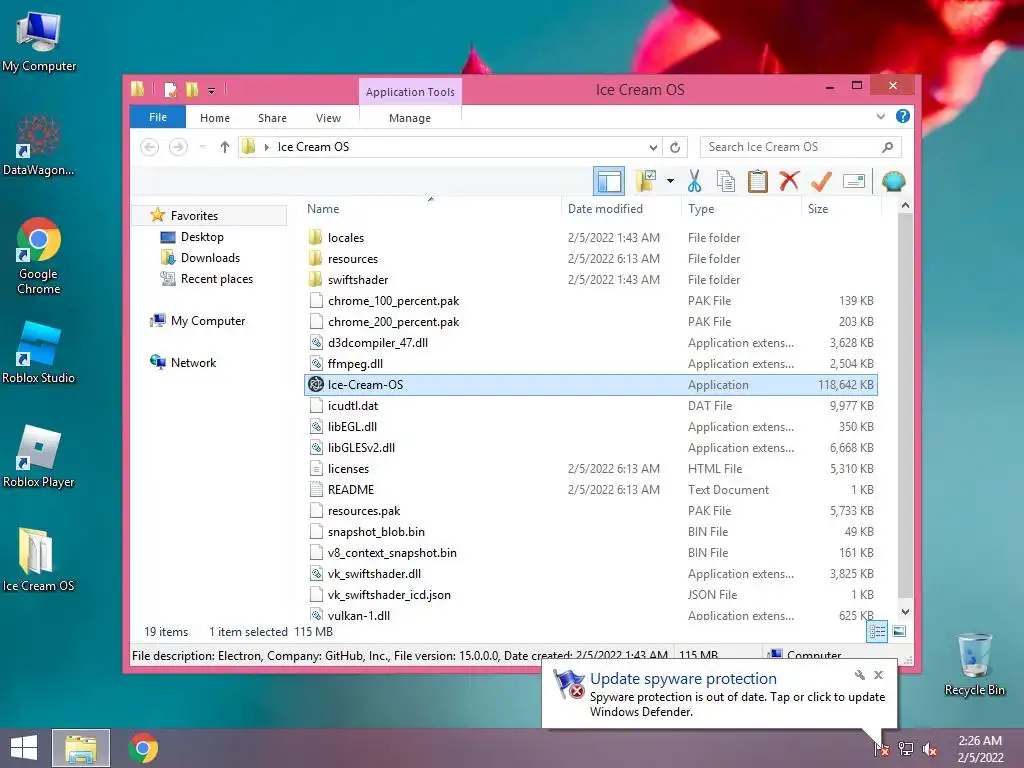Select the resources folder
Image resolution: width=1024 pixels, height=768 pixels.
point(591,259)
